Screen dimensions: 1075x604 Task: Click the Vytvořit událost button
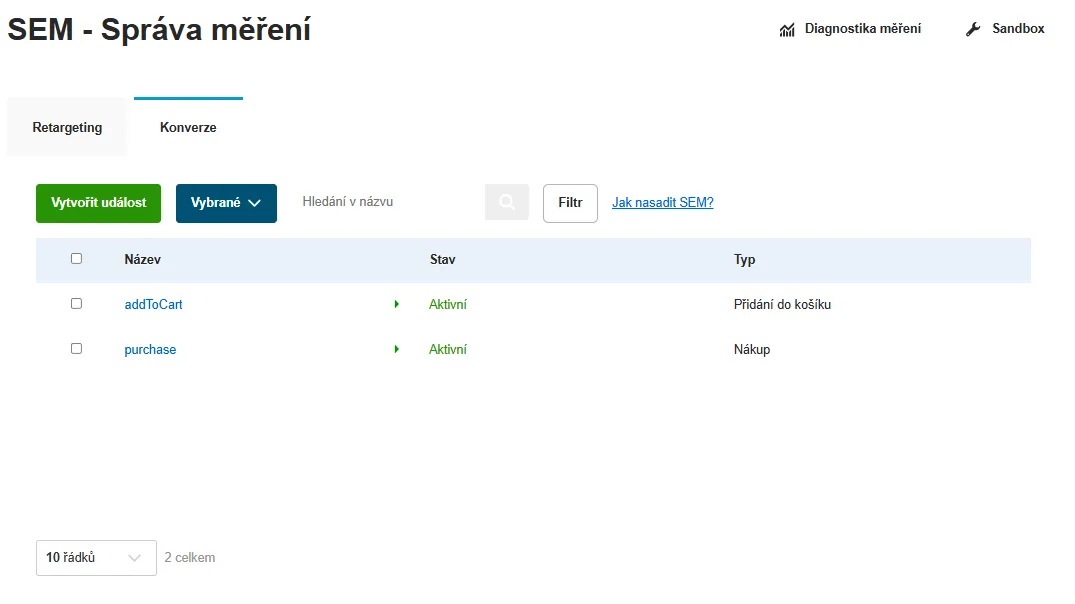click(99, 203)
